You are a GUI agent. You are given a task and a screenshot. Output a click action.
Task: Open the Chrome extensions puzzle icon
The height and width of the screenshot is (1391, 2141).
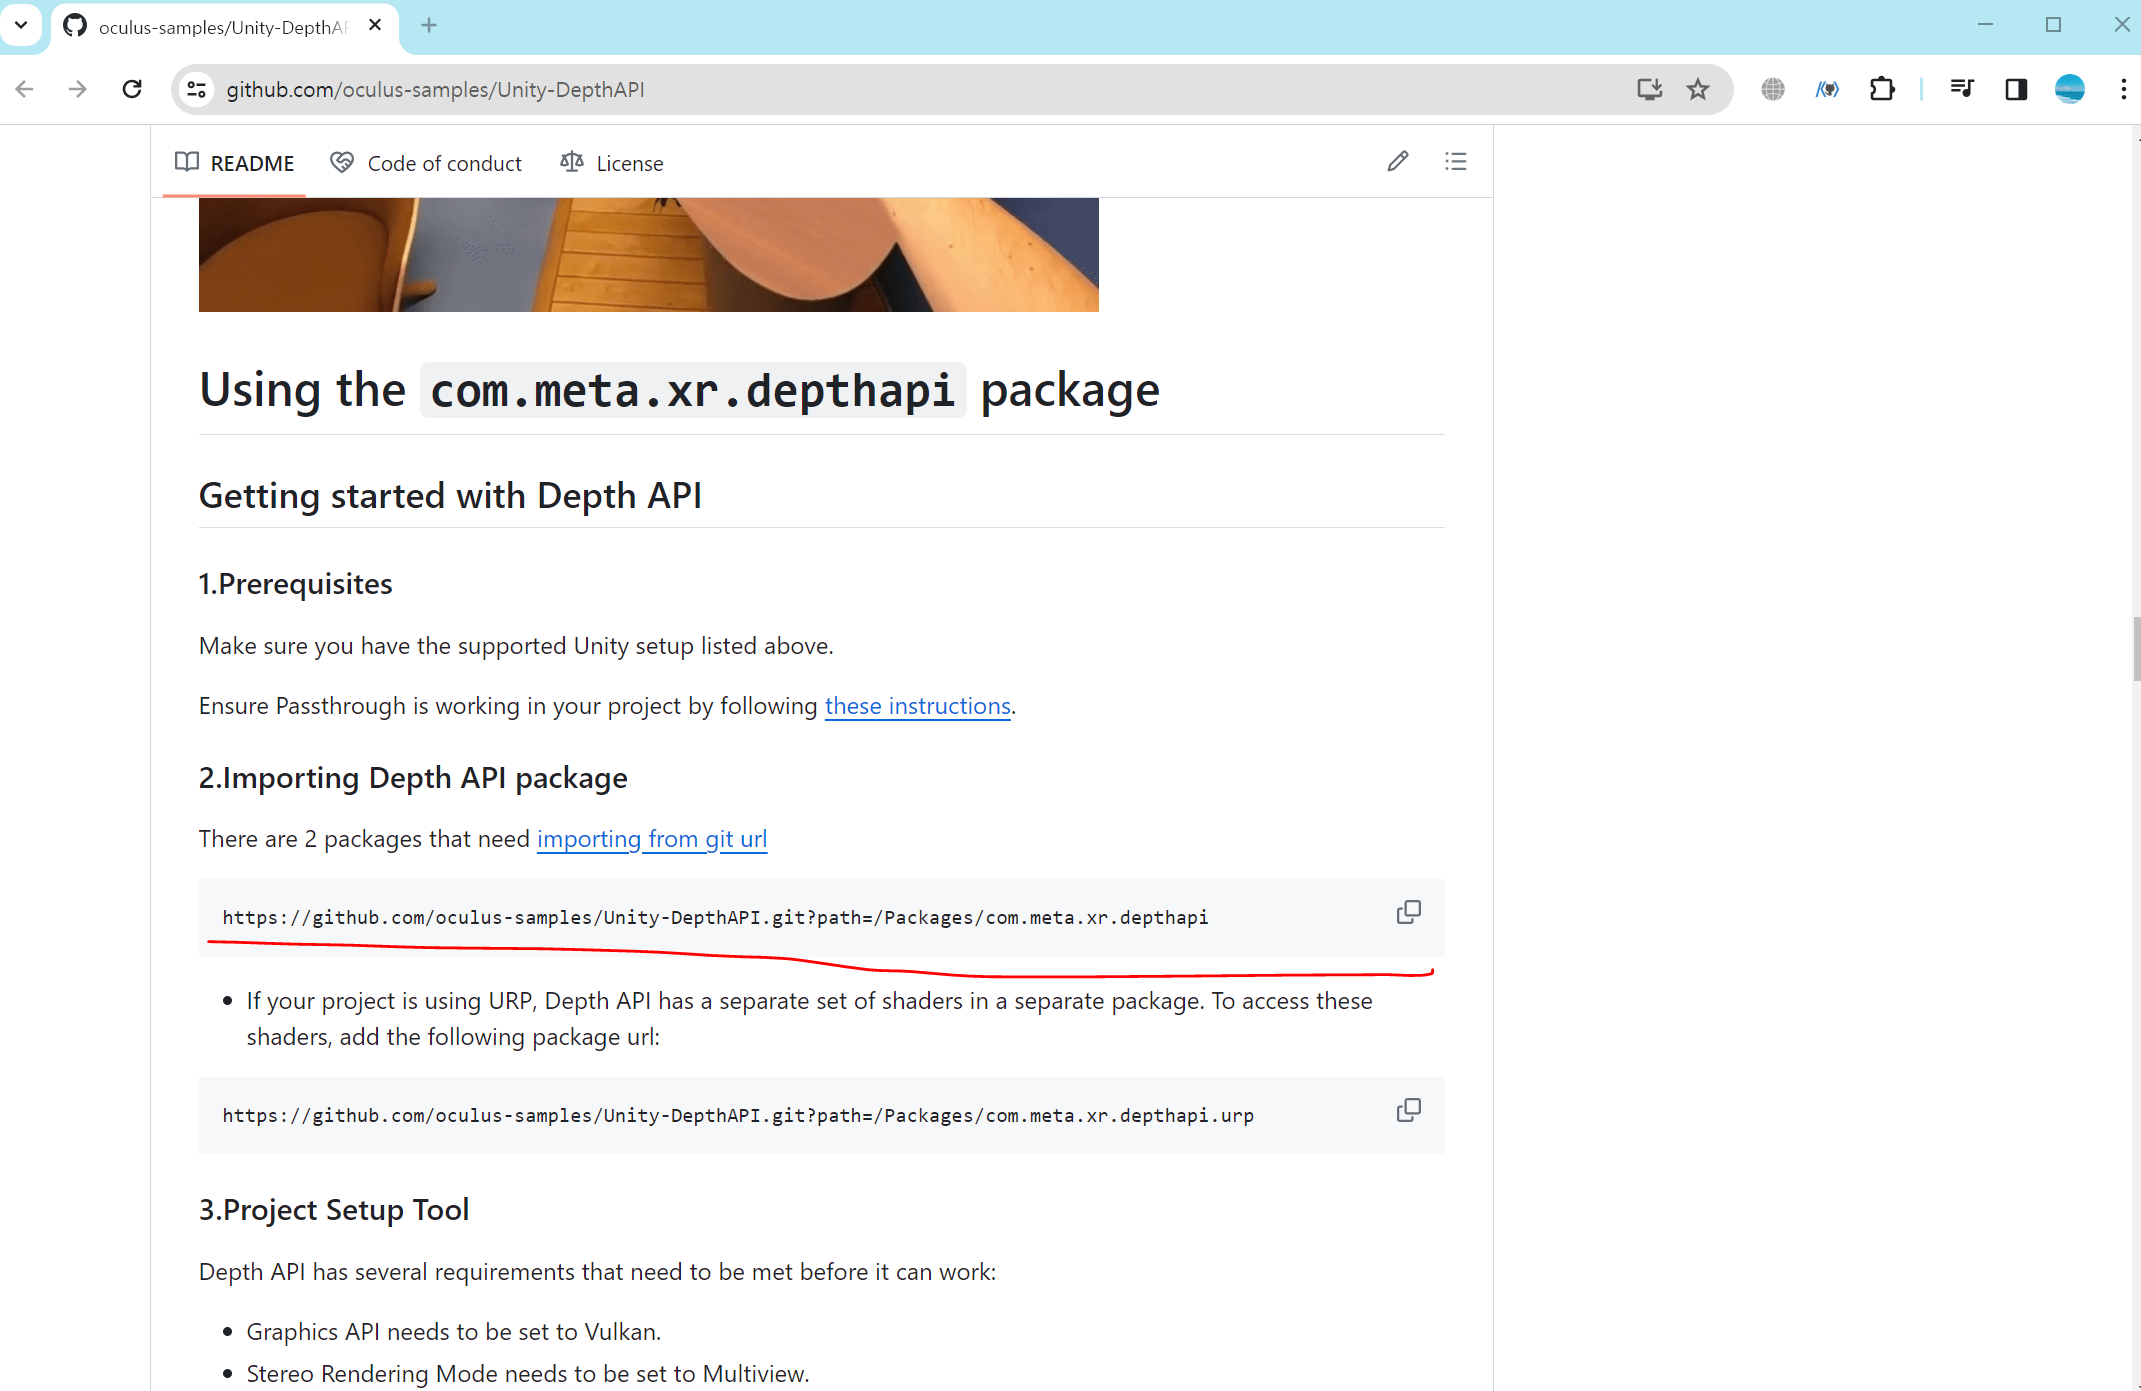coord(1881,90)
